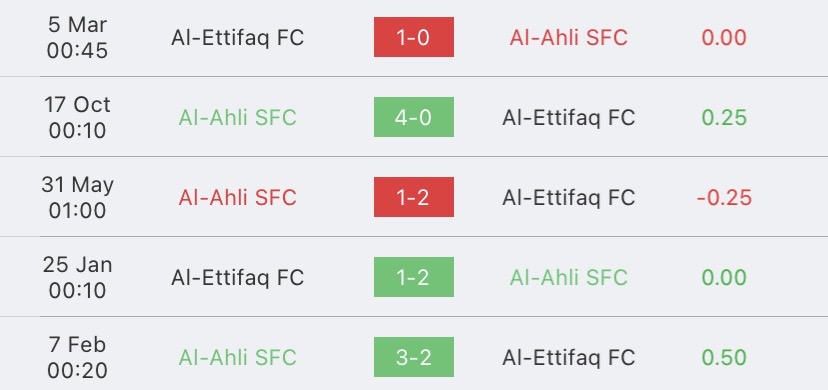The height and width of the screenshot is (390, 828).
Task: Open the 1-0 score on 5 Mar
Action: [413, 37]
